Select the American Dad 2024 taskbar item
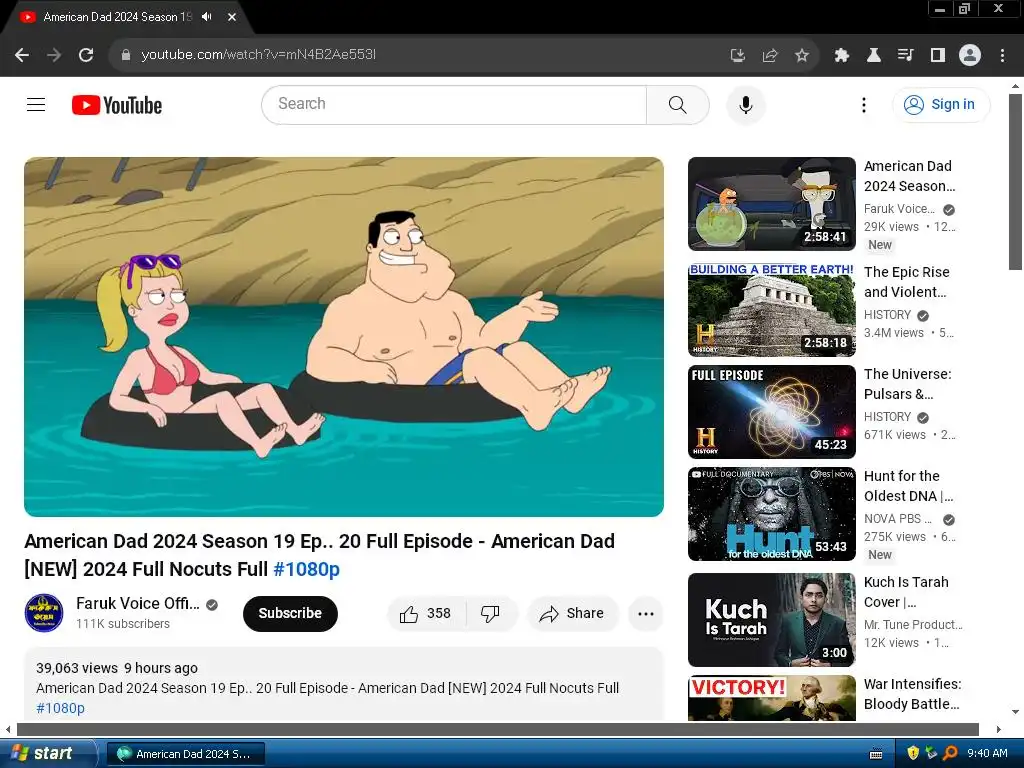 185,754
